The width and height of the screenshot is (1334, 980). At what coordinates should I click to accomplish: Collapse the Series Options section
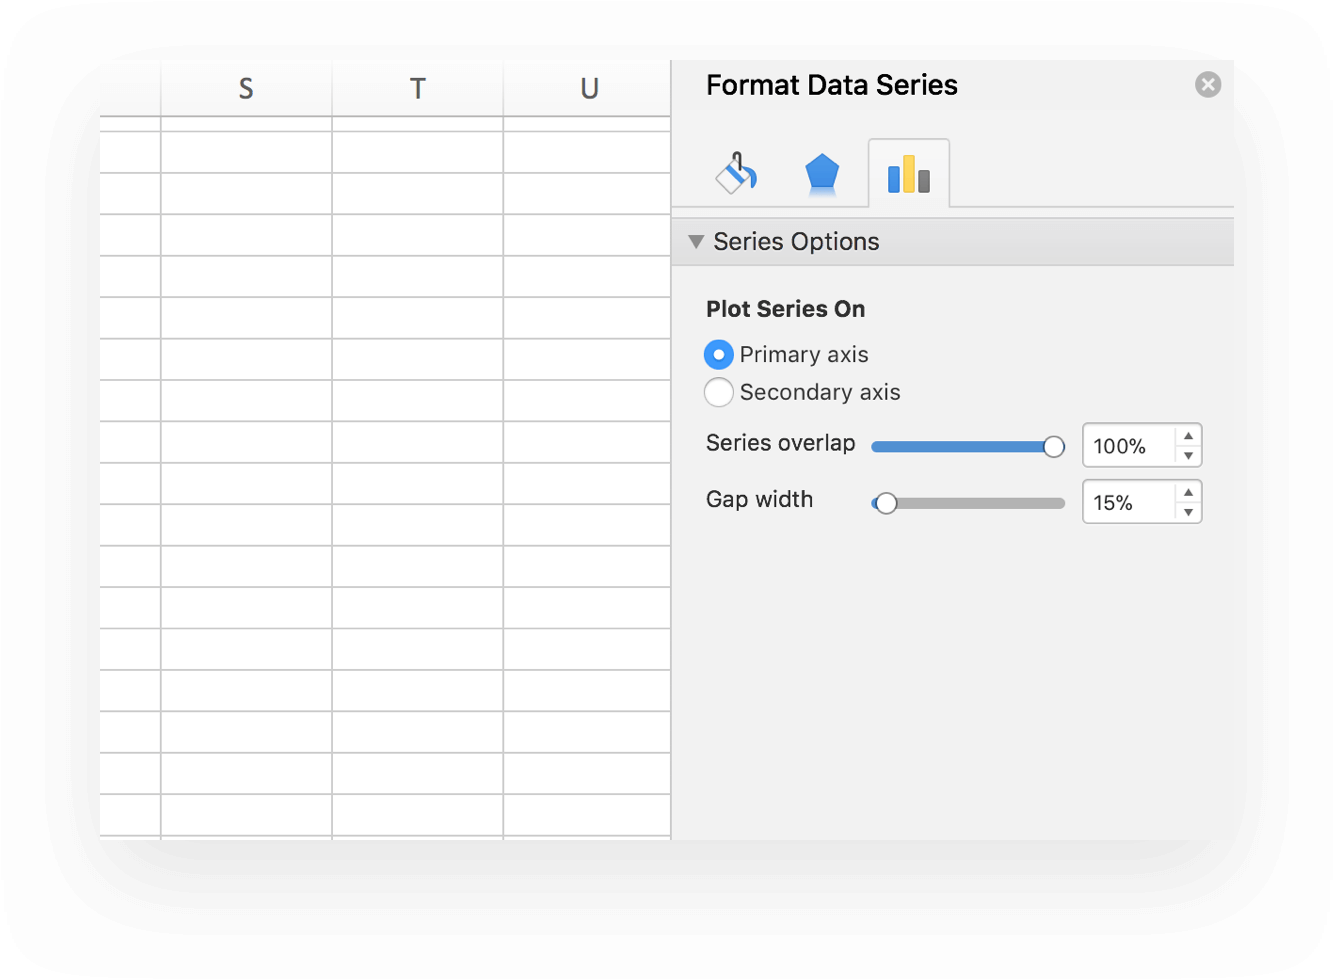(x=696, y=241)
